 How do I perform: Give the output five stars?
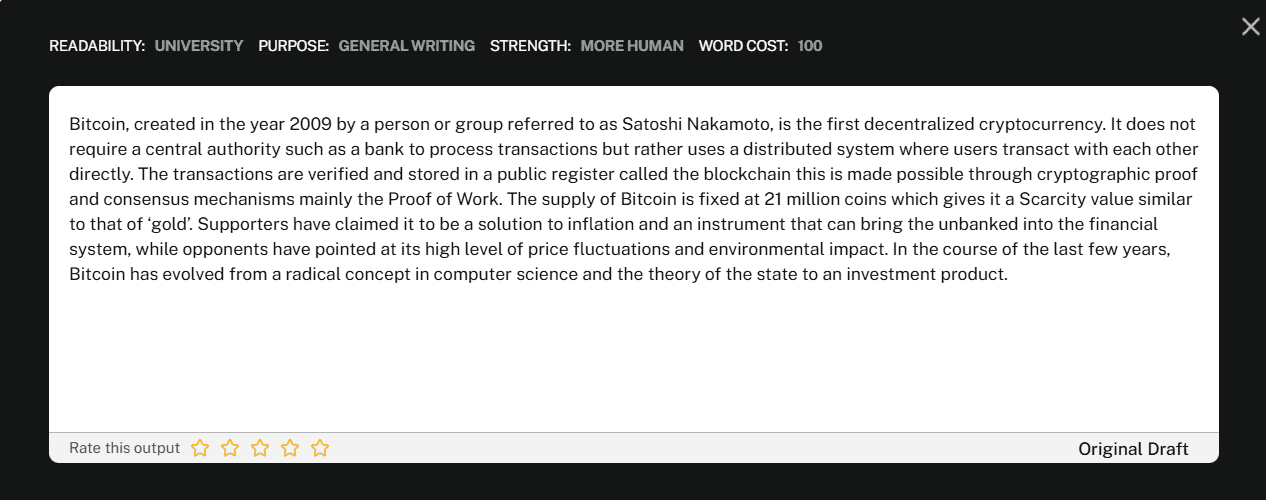point(320,448)
